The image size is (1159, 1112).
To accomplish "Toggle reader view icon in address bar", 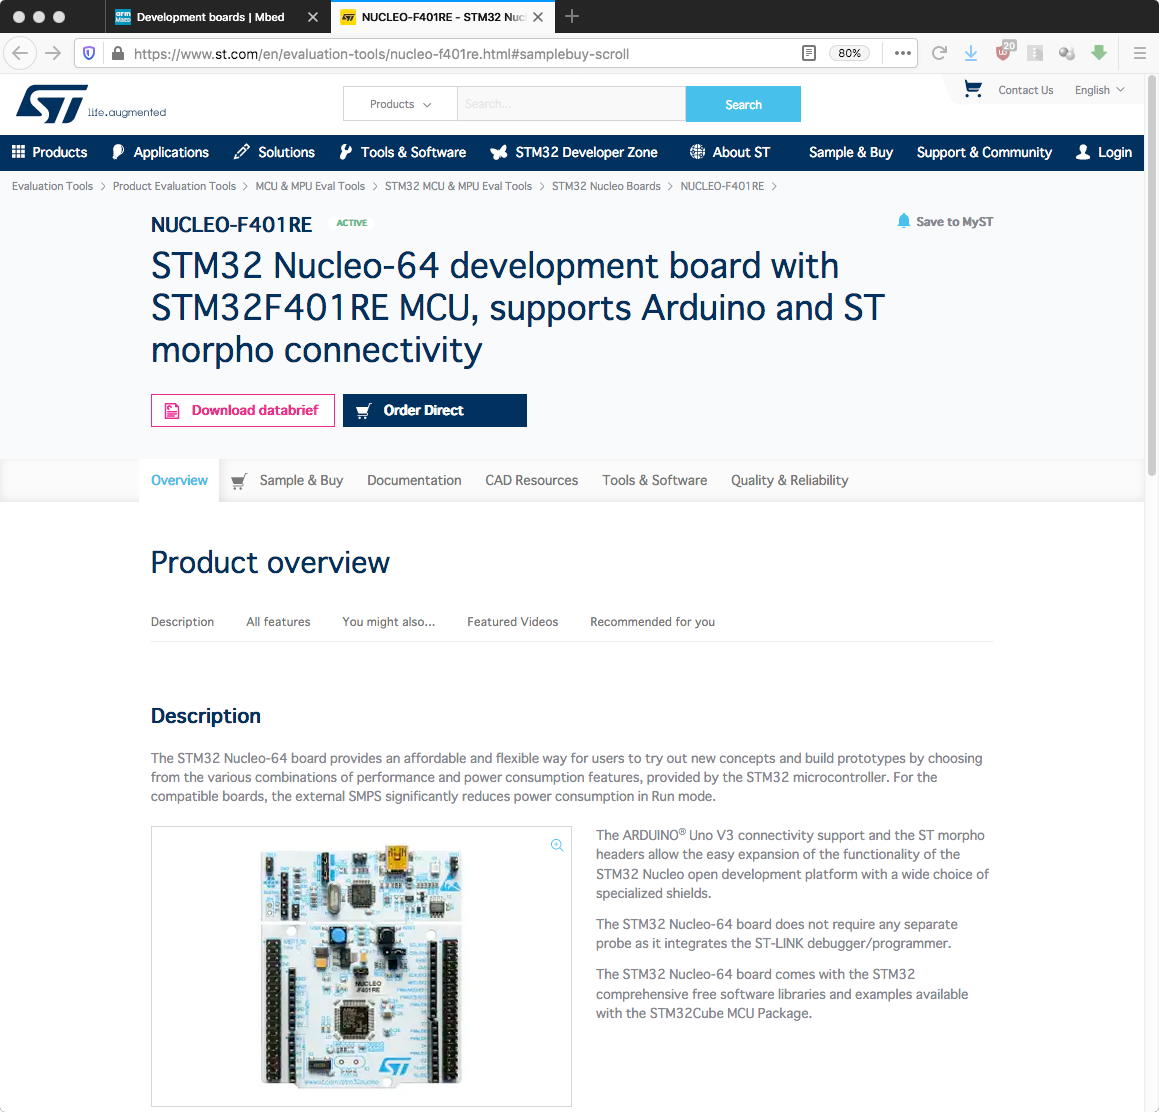I will (809, 53).
